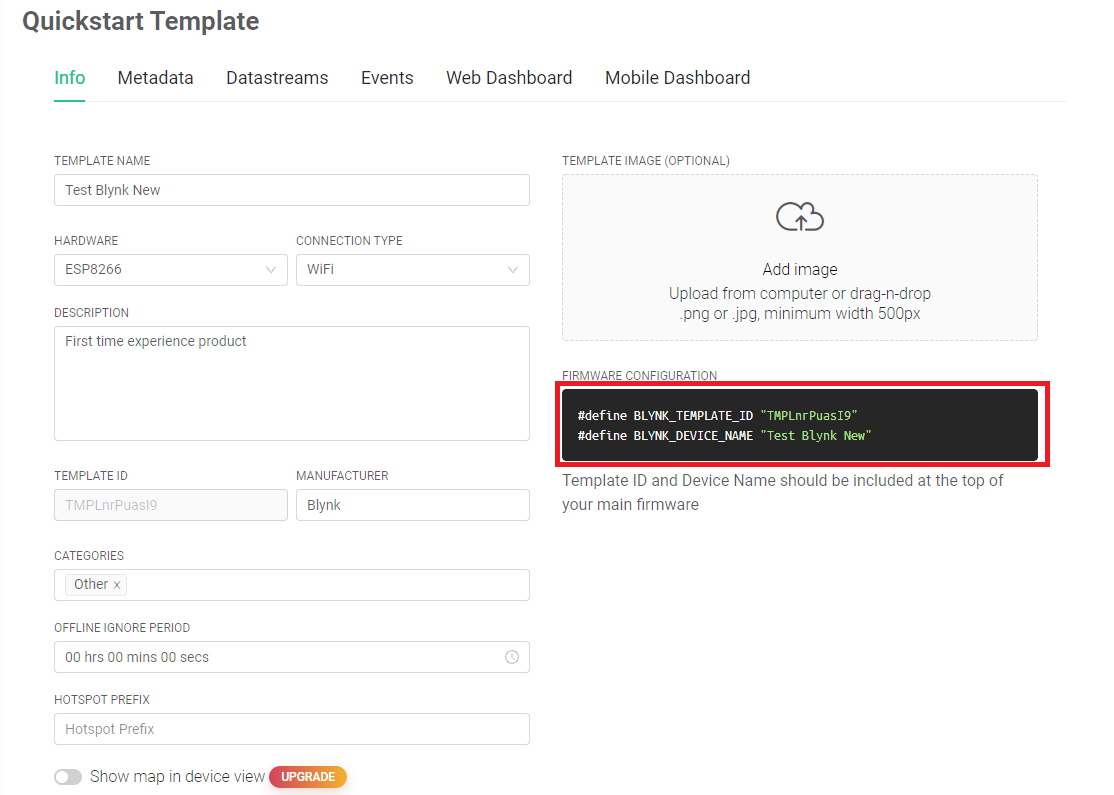Click the Template ID field TMPLnrPuasI9

pos(171,505)
